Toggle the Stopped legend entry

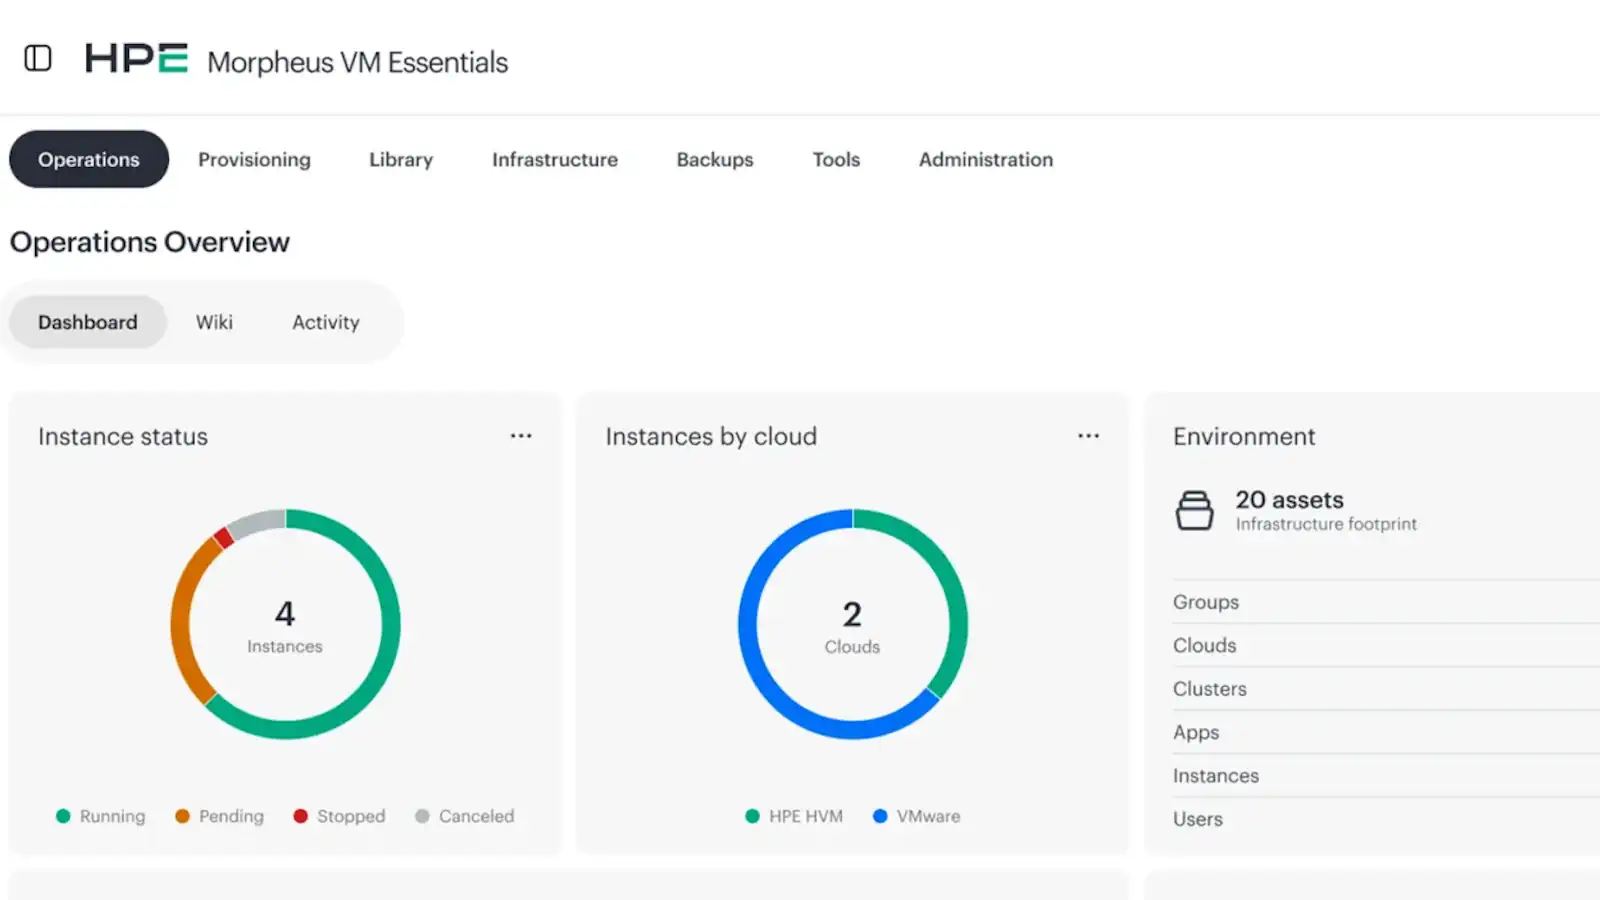click(x=340, y=816)
